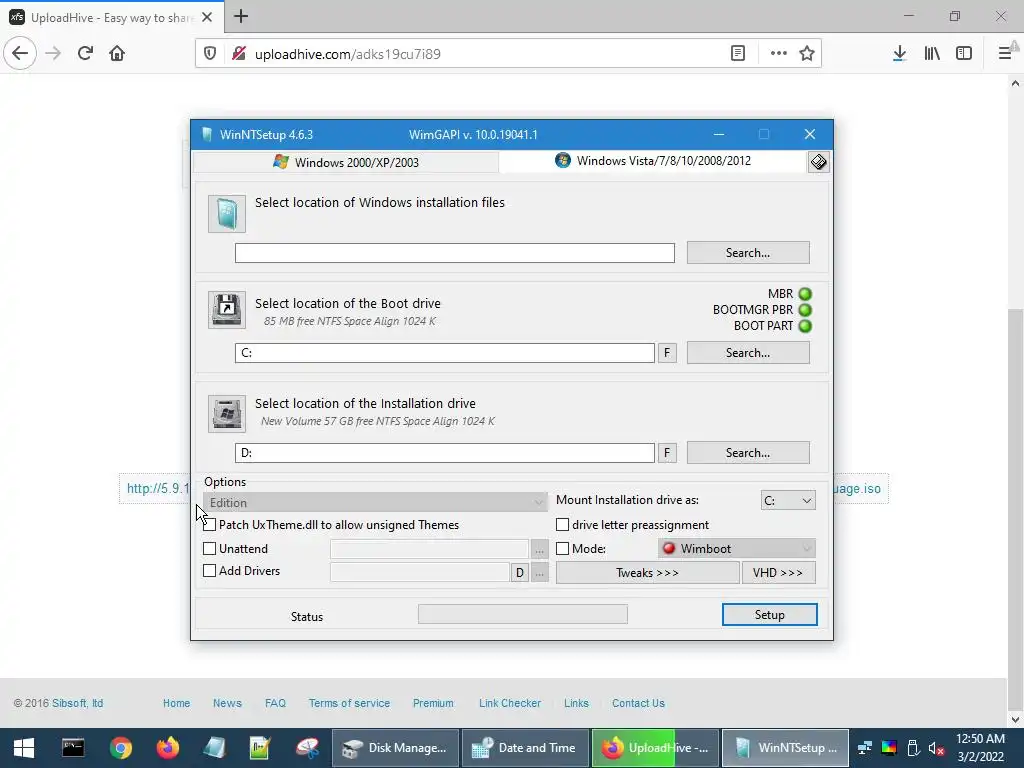Close the UploadHive tab

click(207, 17)
